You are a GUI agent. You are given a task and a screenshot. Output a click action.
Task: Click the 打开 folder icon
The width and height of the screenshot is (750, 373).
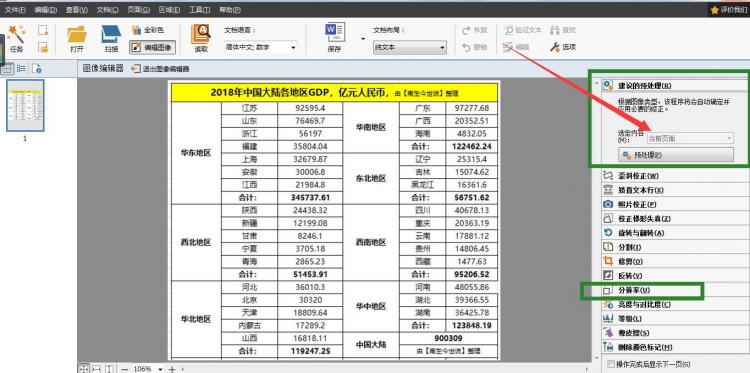[77, 39]
